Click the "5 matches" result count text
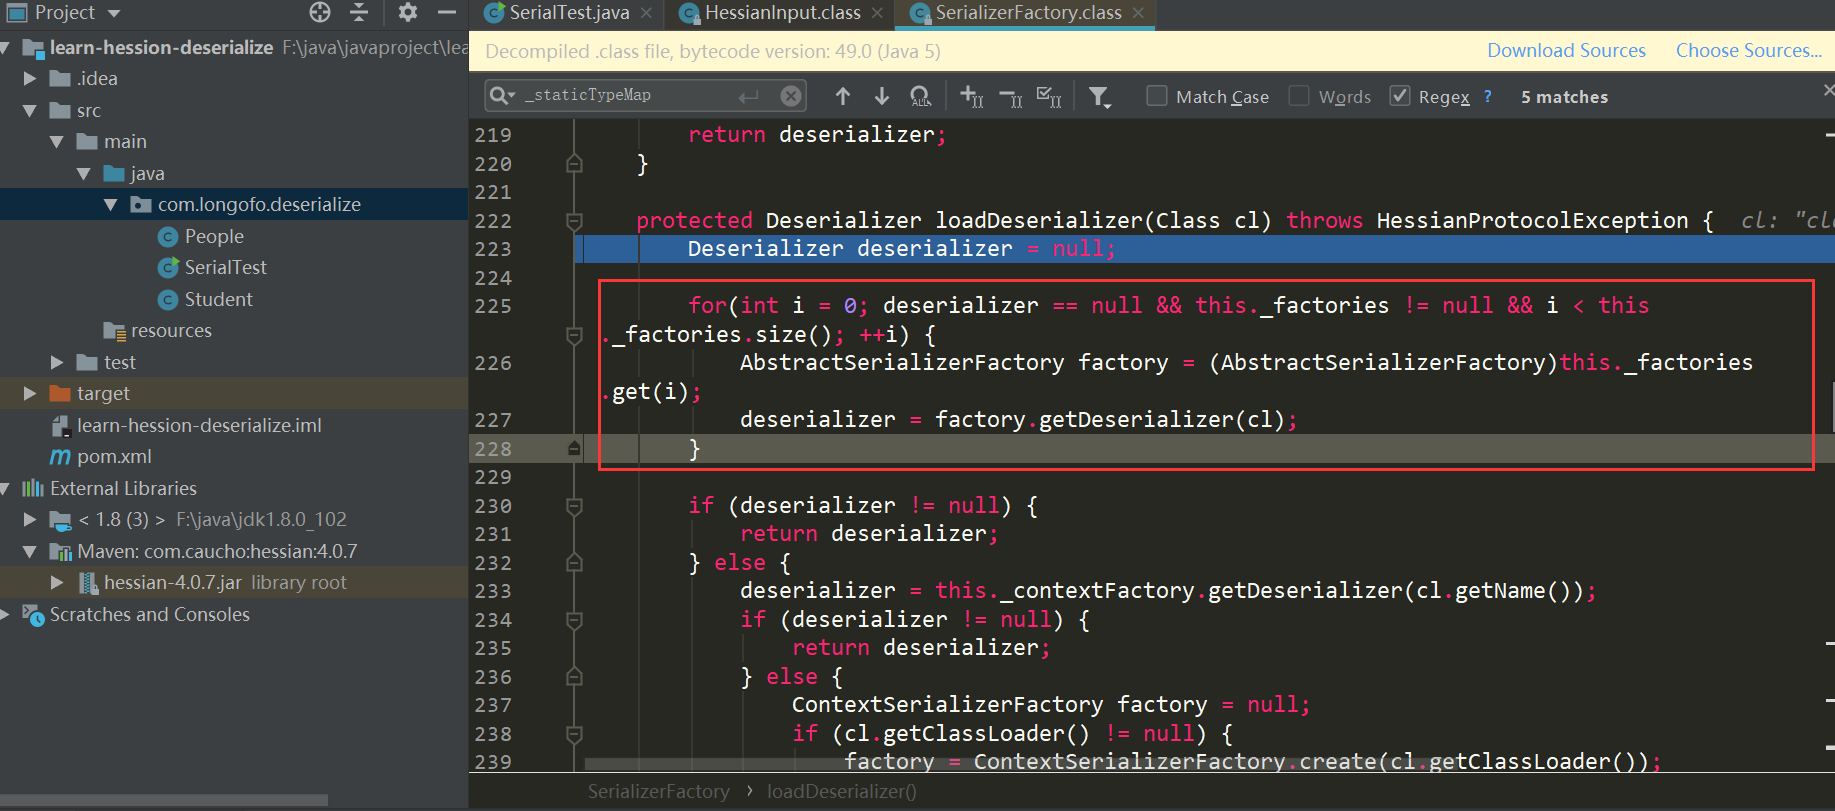Viewport: 1835px width, 811px height. point(1564,97)
